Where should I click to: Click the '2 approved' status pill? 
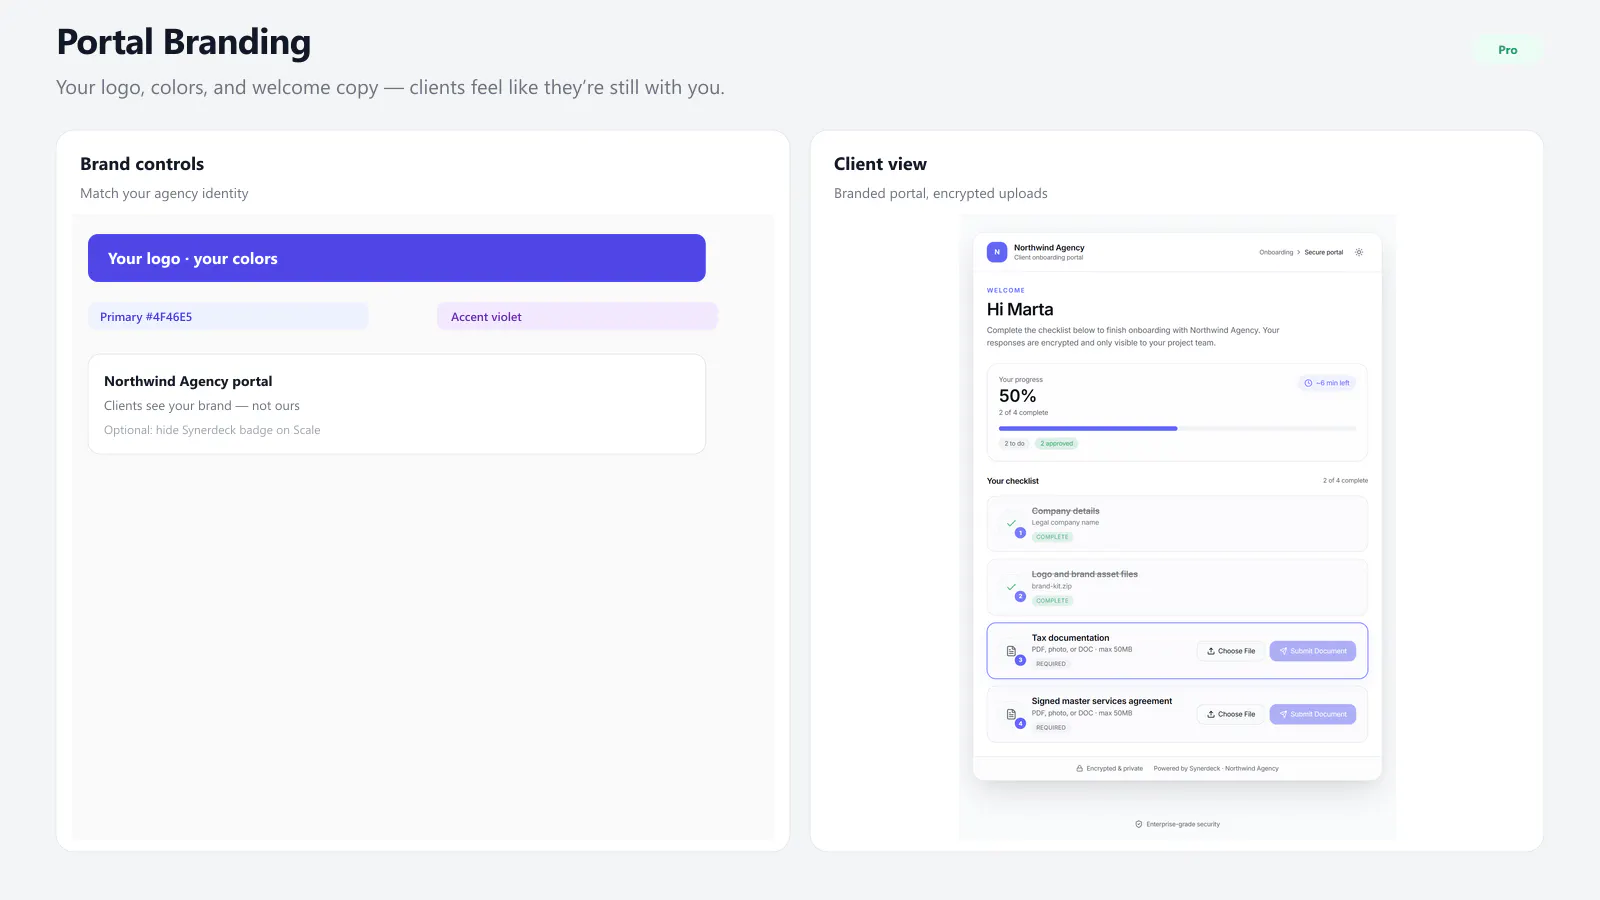[1056, 444]
